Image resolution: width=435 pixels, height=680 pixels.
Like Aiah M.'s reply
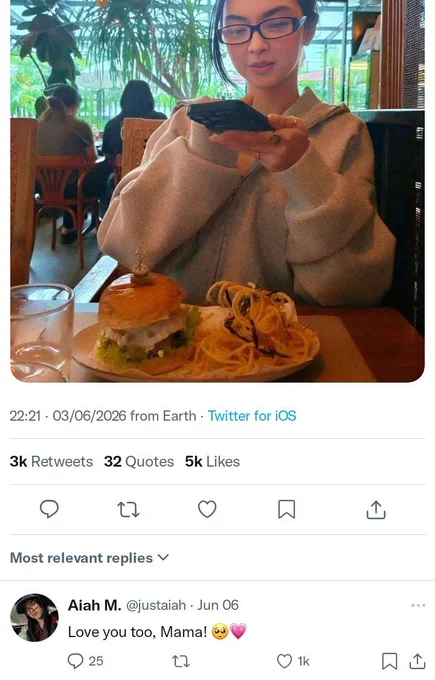click(293, 661)
